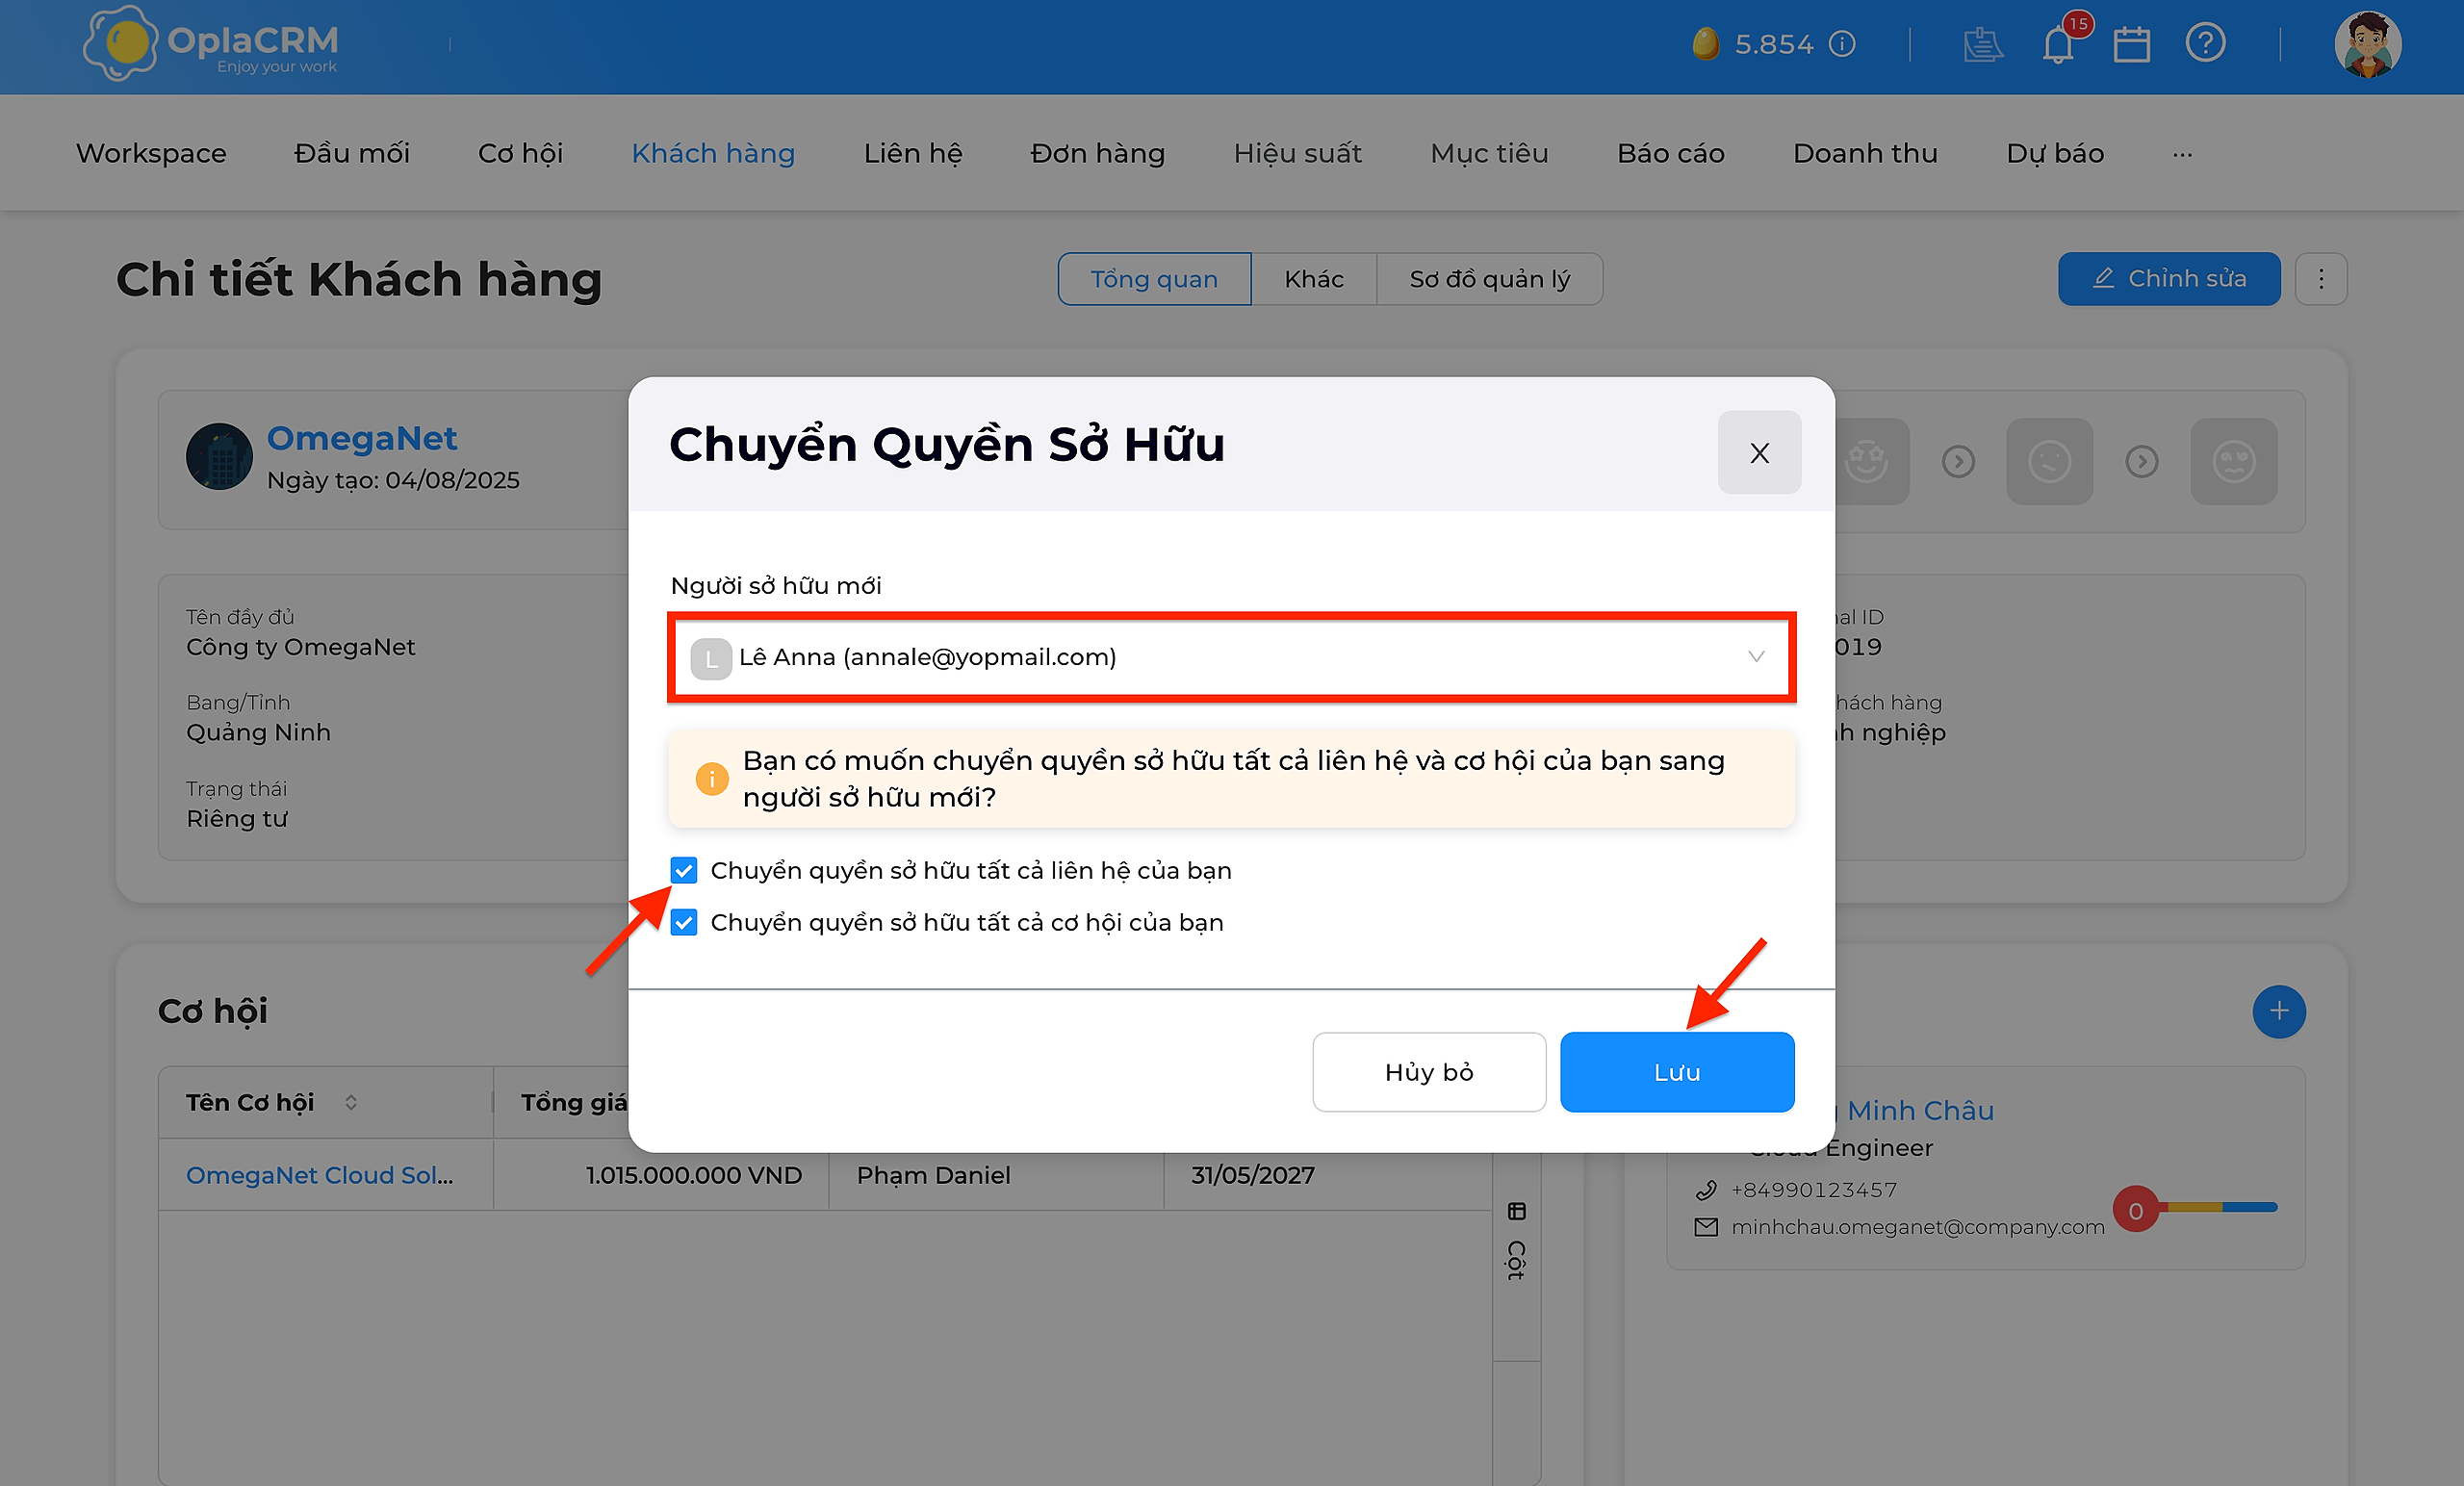Open the task list icon in header
2464x1486 pixels.
[x=1982, y=44]
